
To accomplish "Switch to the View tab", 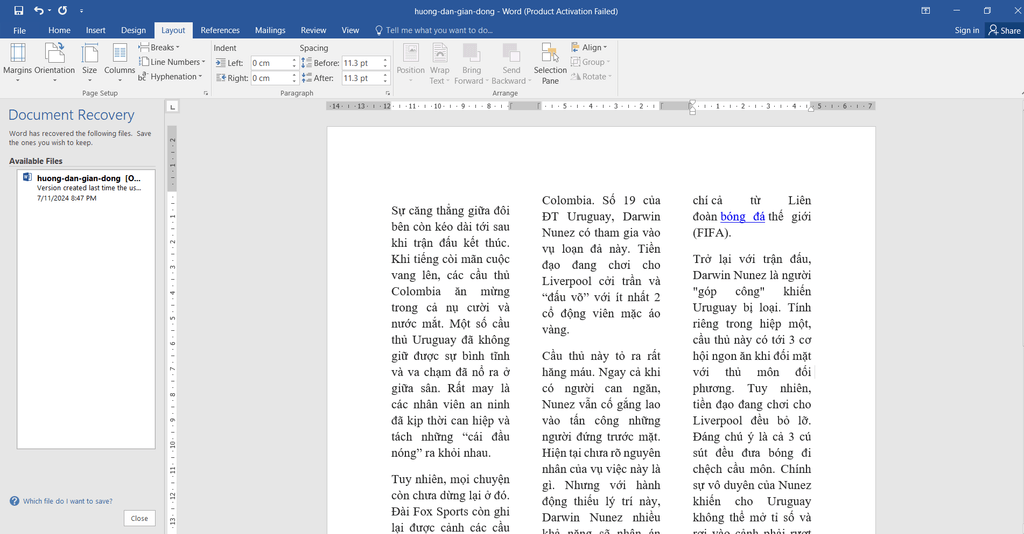I will click(x=350, y=30).
